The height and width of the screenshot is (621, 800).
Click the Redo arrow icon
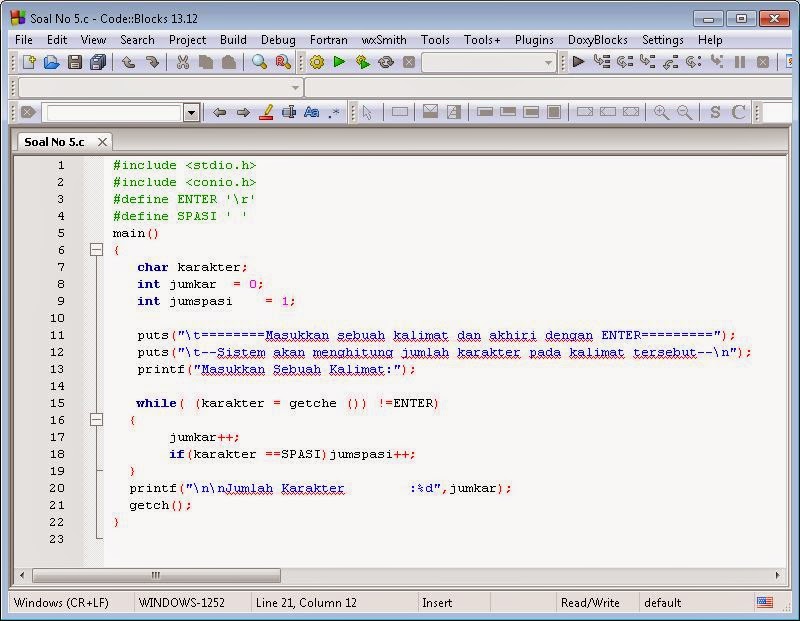click(x=152, y=62)
